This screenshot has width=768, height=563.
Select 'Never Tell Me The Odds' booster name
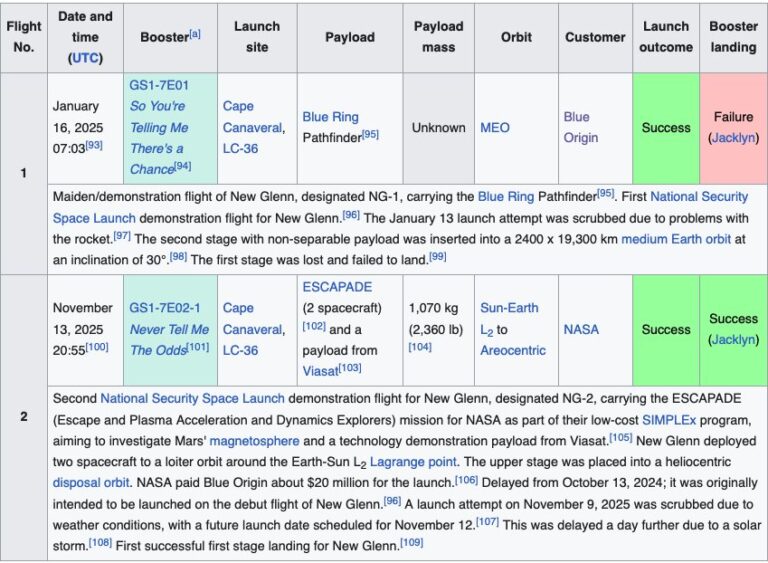(169, 340)
